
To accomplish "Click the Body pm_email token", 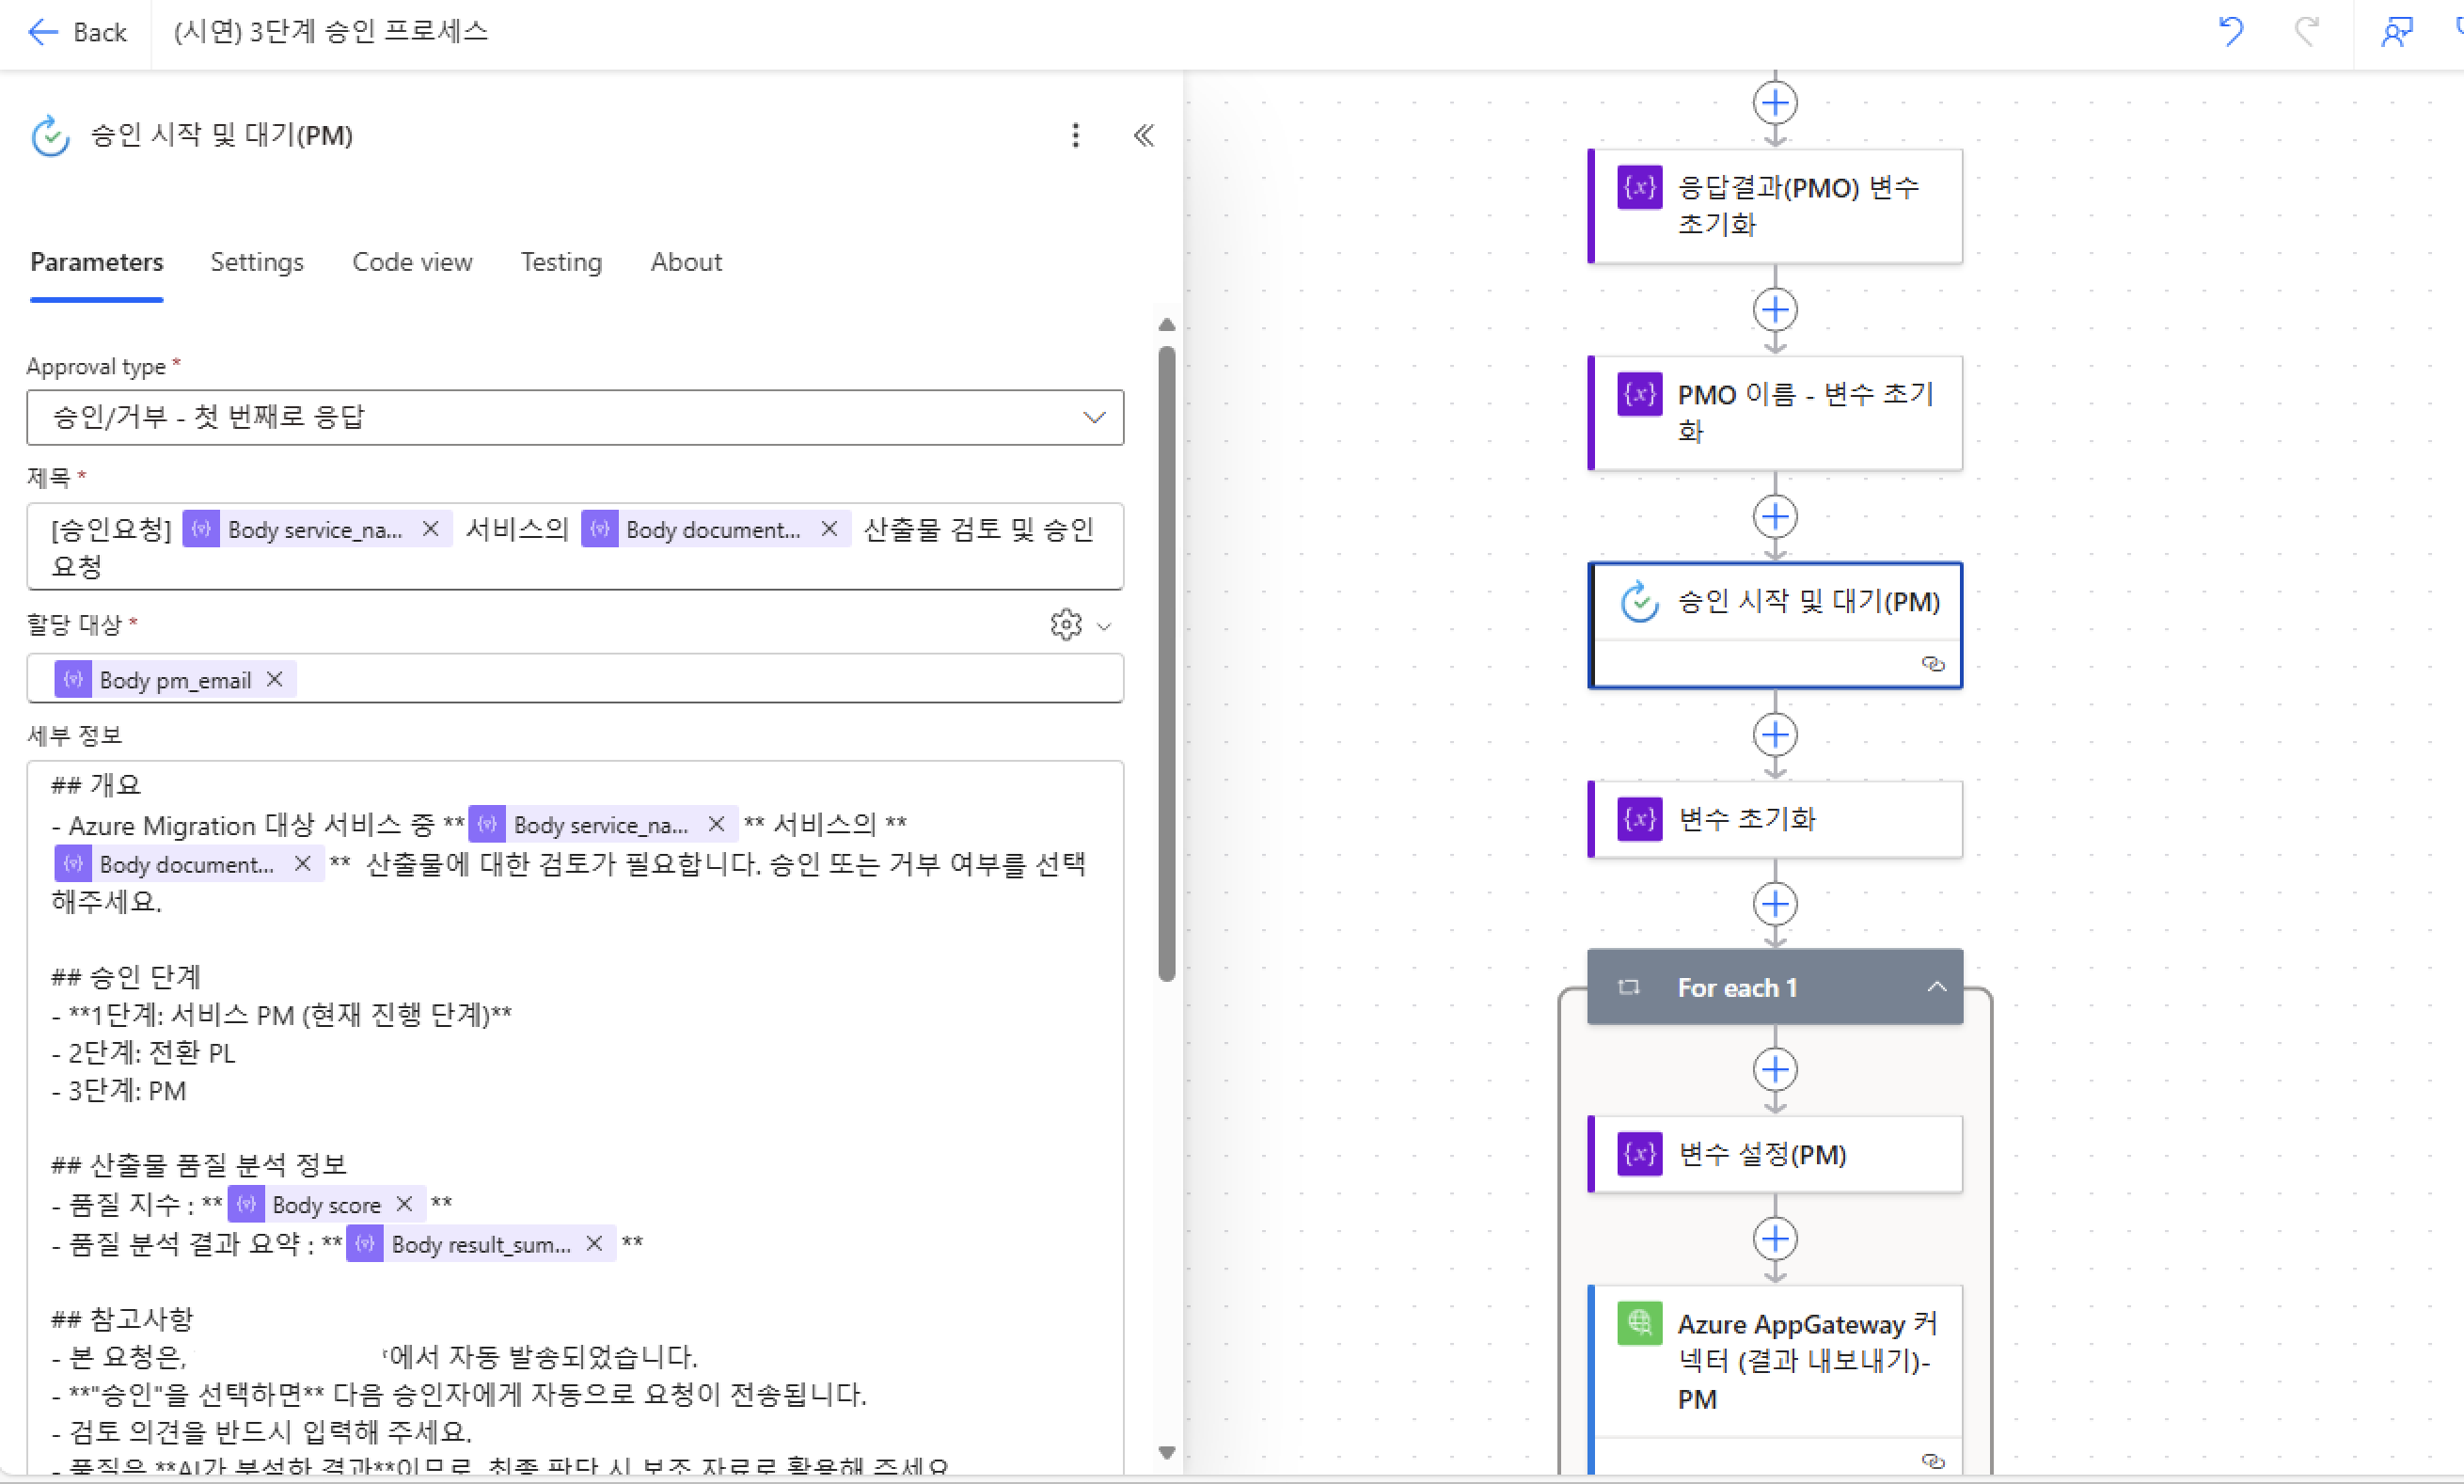I will click(x=175, y=680).
